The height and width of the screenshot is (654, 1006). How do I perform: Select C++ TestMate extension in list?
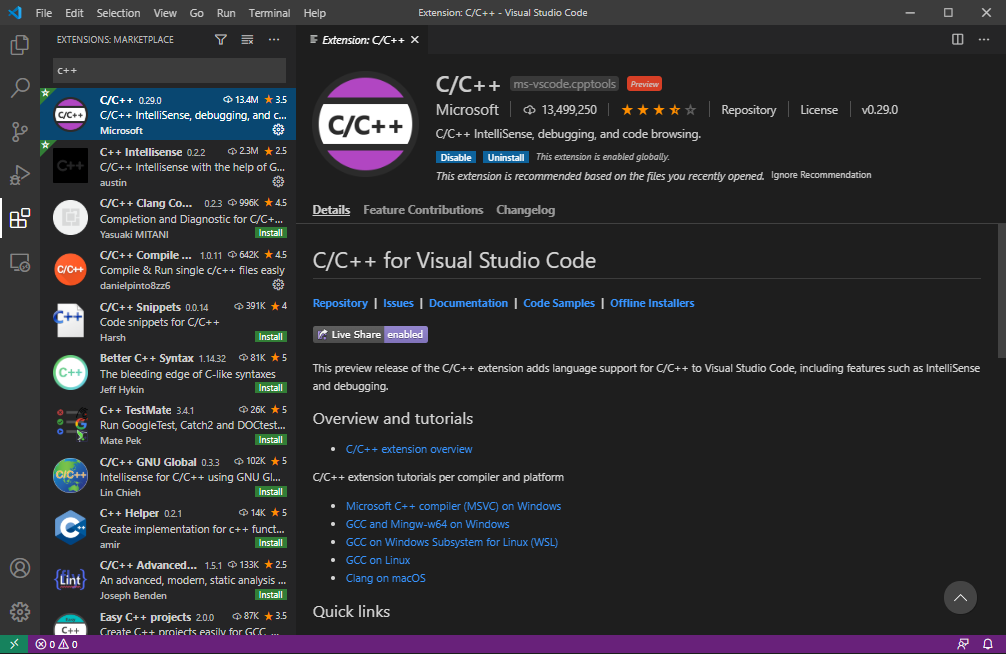[168, 425]
